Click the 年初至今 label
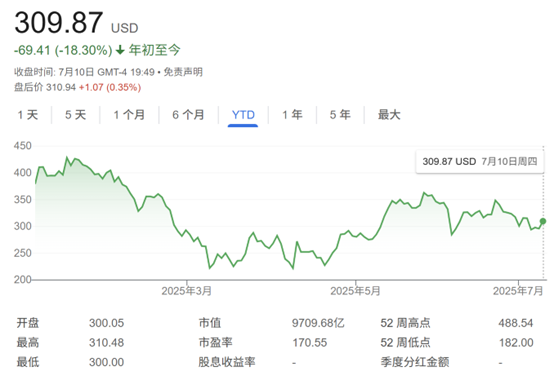The height and width of the screenshot is (380, 554). click(x=154, y=50)
